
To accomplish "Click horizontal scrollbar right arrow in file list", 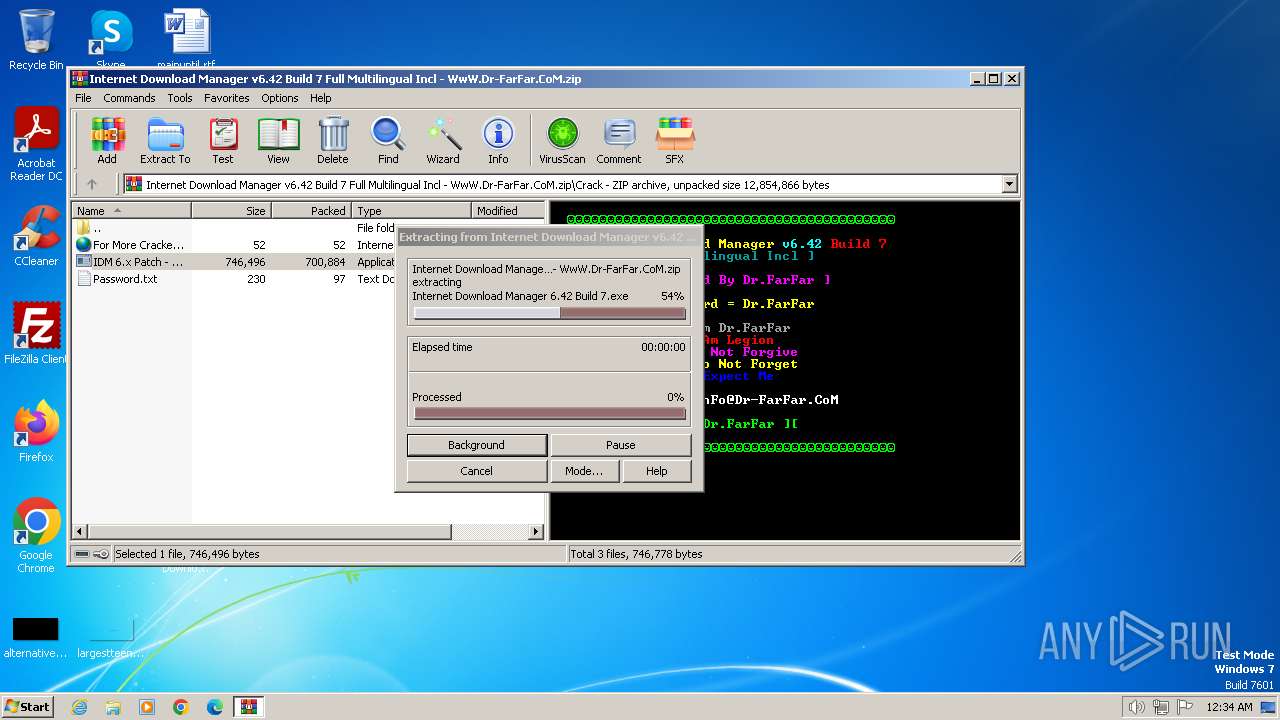I will tap(536, 532).
